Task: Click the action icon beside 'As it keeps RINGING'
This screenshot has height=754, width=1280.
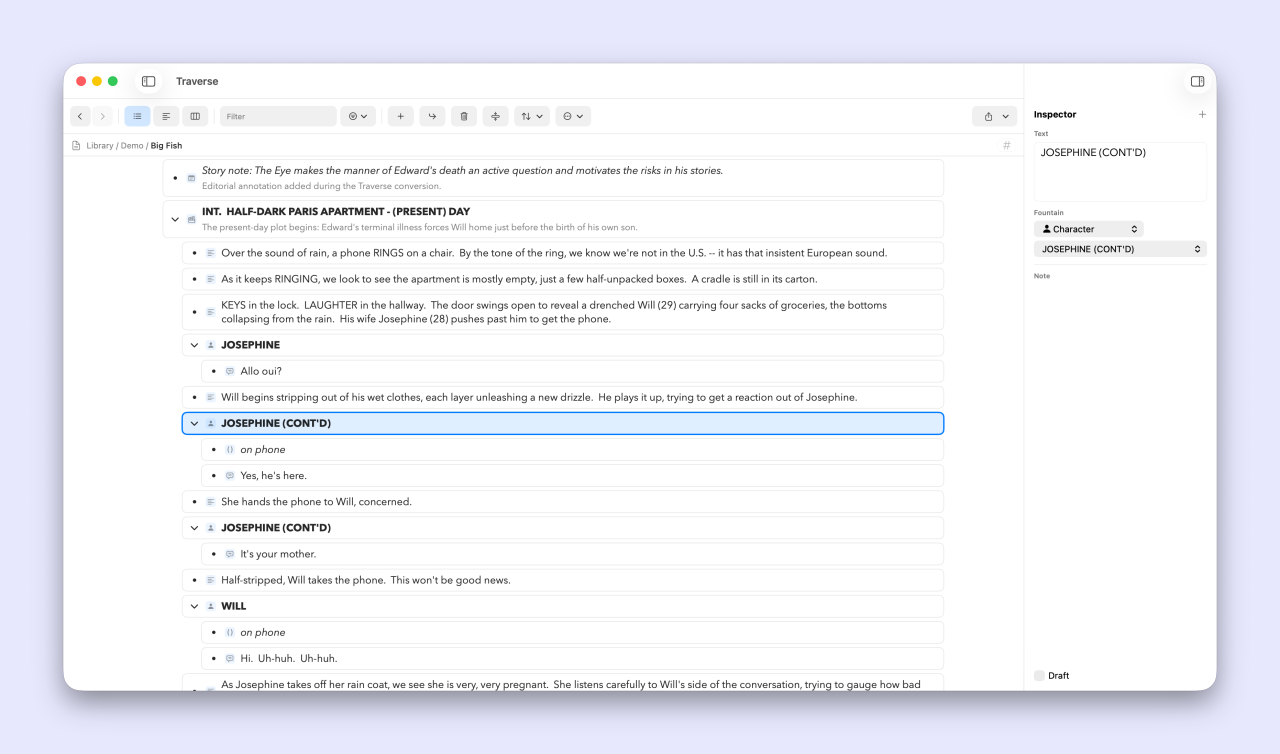Action: point(211,279)
